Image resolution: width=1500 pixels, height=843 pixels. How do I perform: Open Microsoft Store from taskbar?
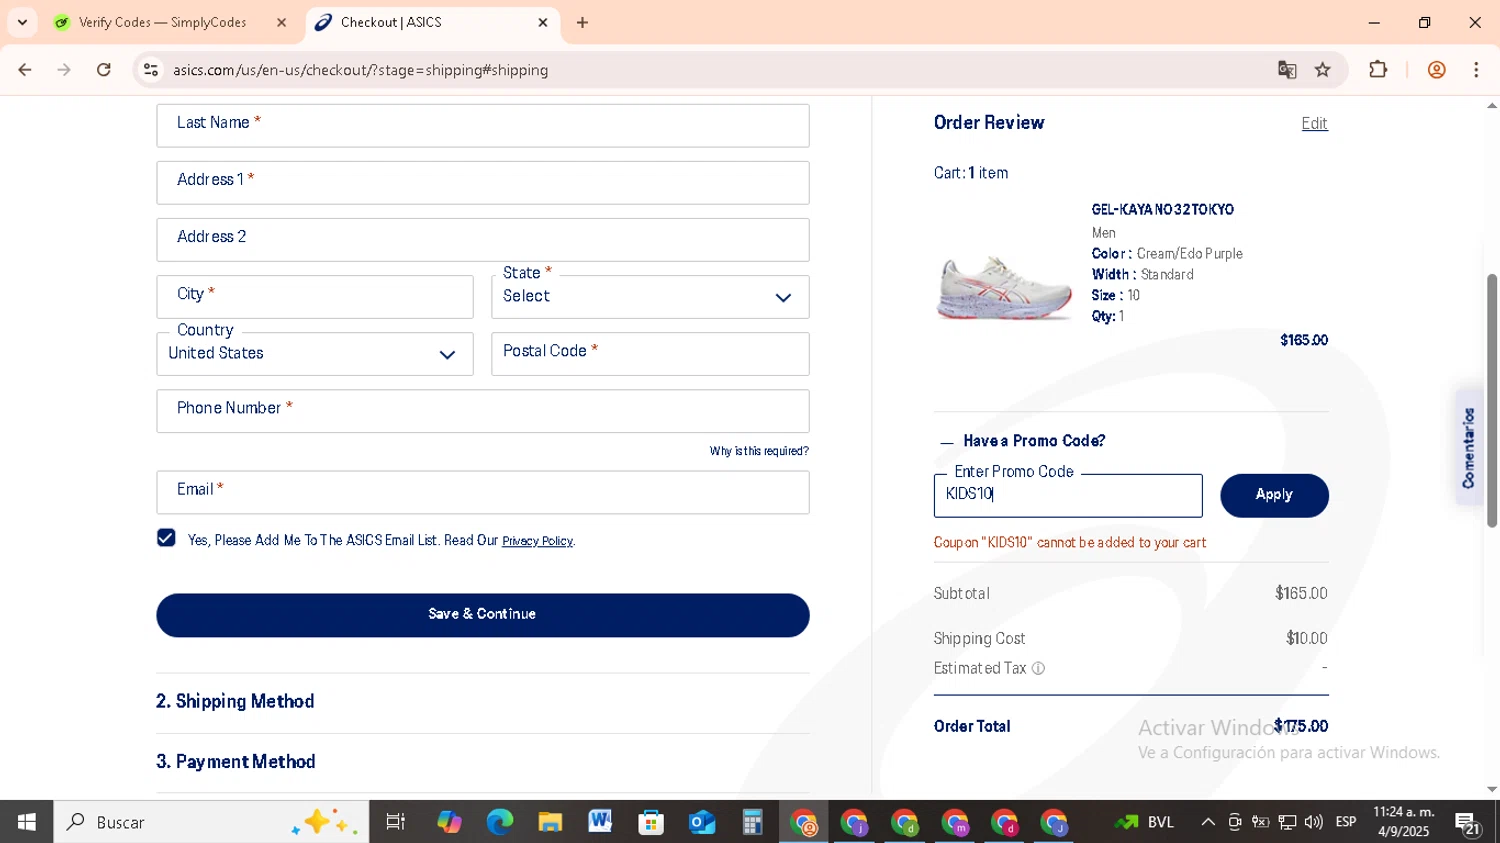[x=651, y=822]
